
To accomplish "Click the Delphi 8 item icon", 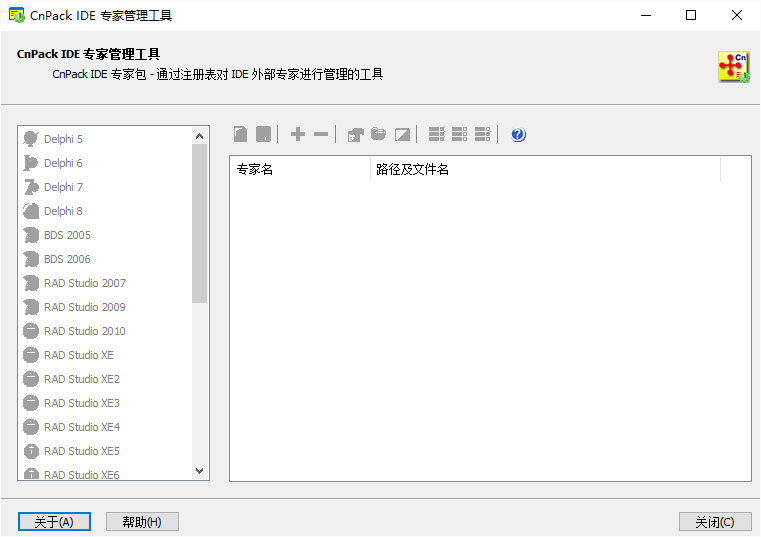I will 31,211.
